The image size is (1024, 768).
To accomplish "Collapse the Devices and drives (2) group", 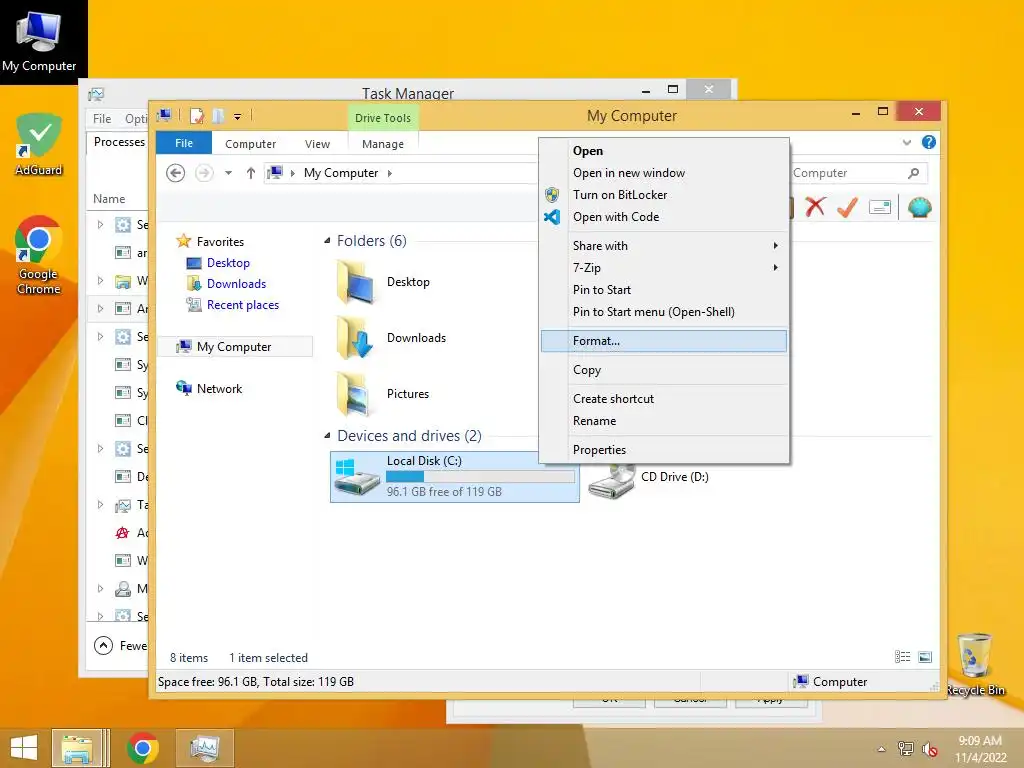I will coord(327,436).
